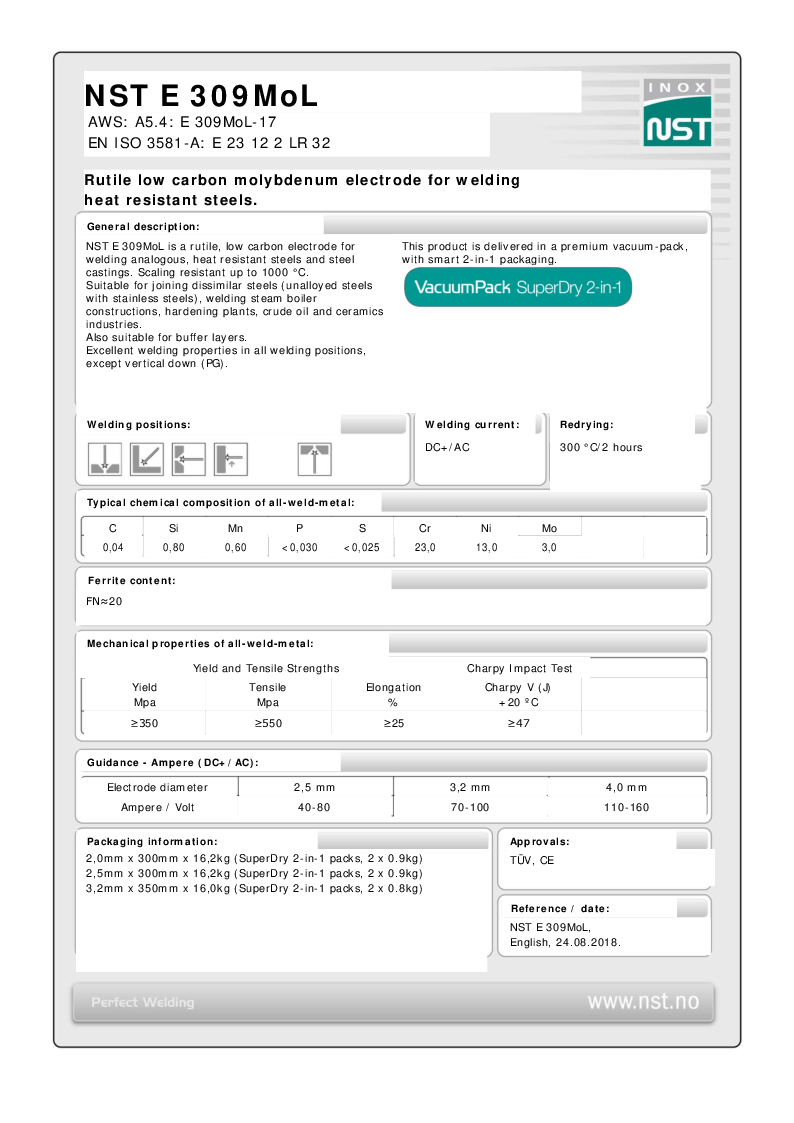This screenshot has height=1123, width=794.
Task: Select the FN≈20 ferrite value
Action: point(104,601)
